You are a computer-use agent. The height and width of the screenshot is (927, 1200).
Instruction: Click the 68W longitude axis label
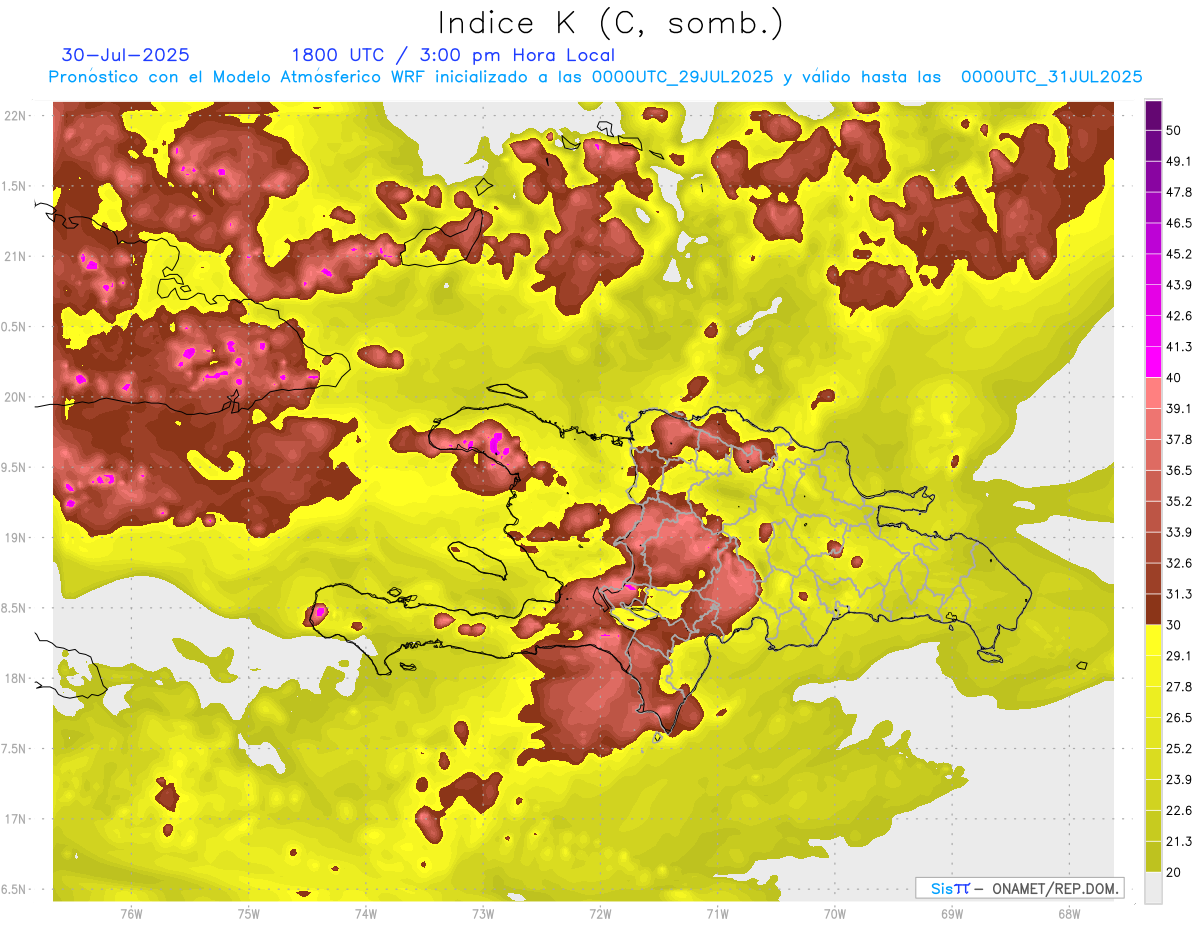[1068, 914]
